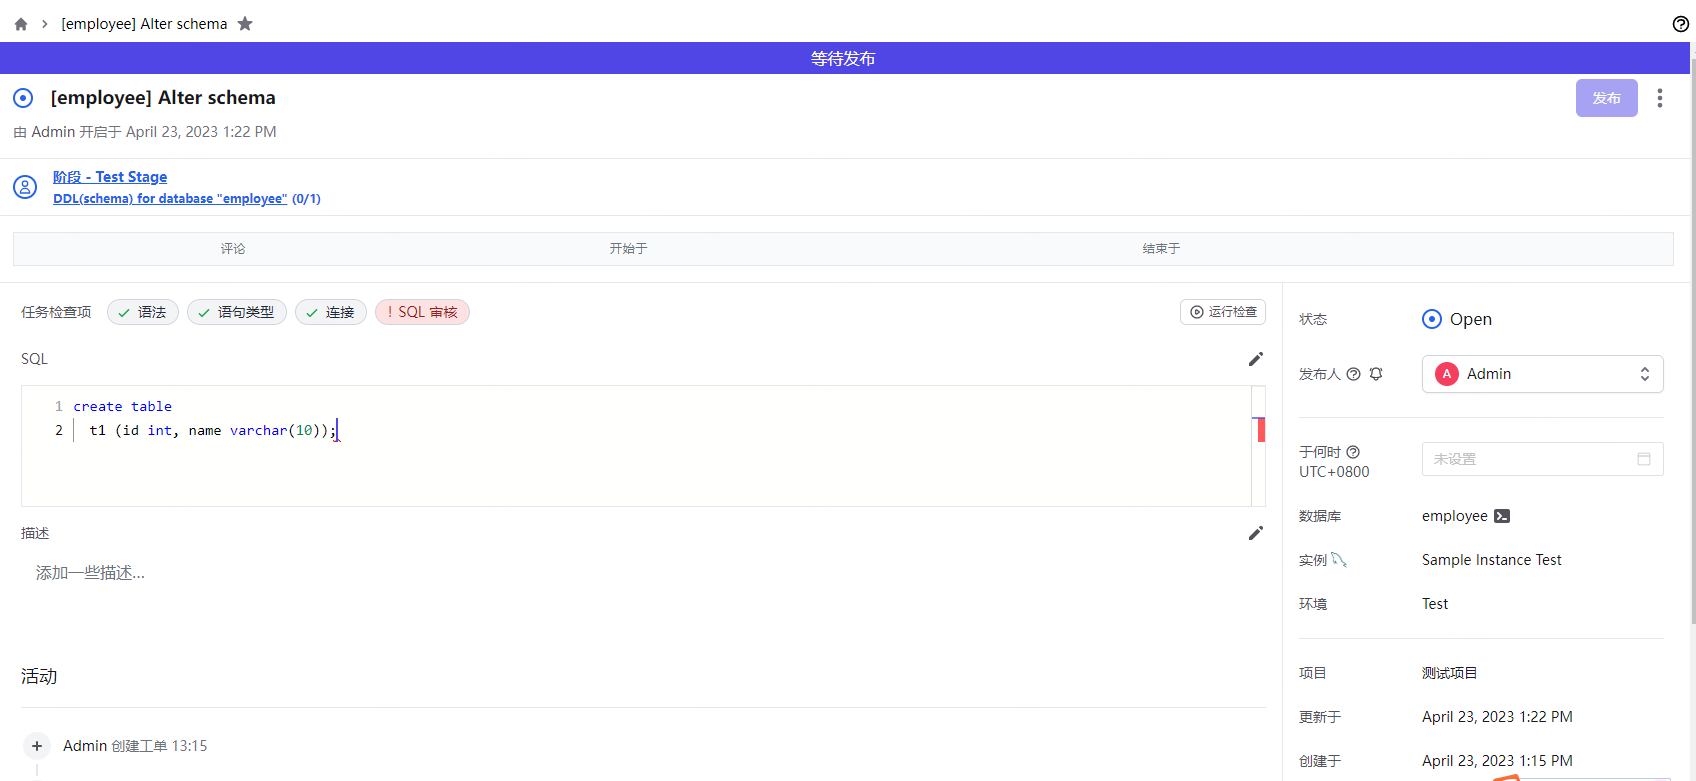Open the 连接 connection check result
1696x781 pixels.
click(331, 312)
